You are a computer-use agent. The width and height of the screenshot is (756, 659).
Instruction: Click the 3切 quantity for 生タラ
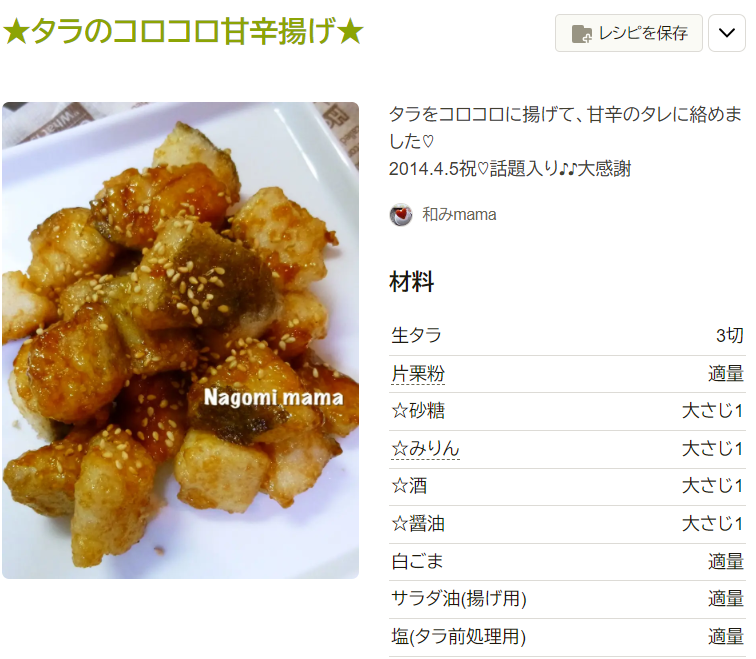729,336
